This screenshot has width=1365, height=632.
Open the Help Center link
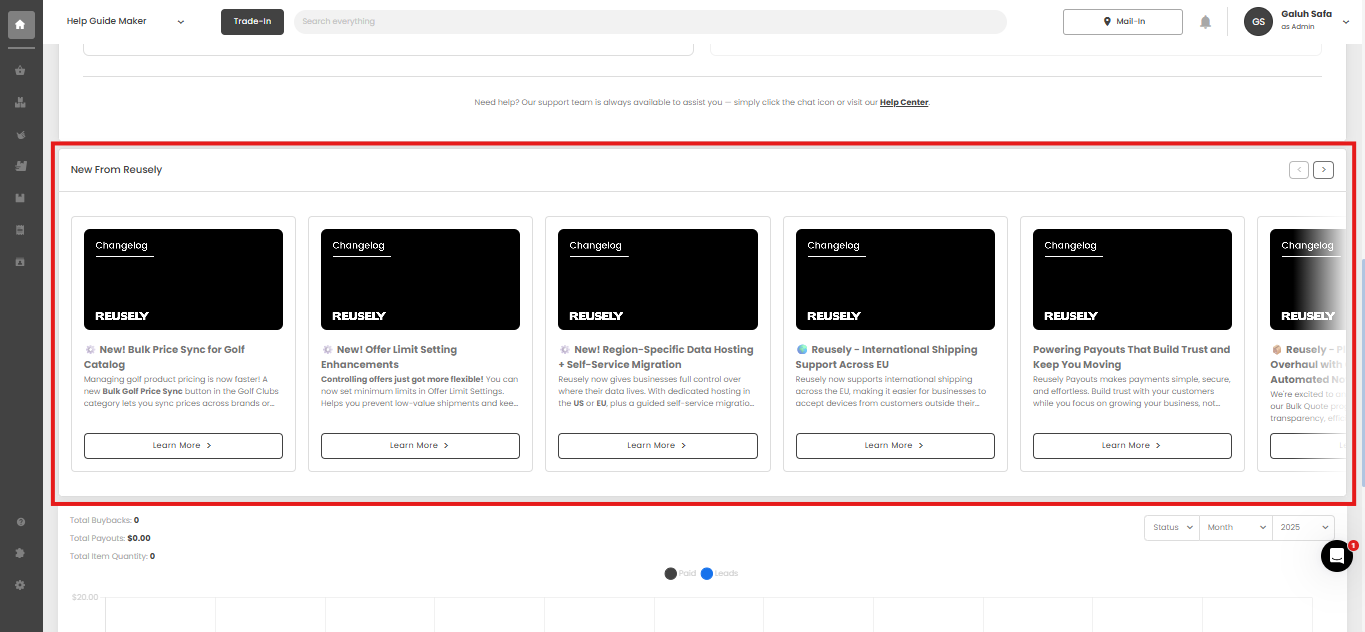904,102
